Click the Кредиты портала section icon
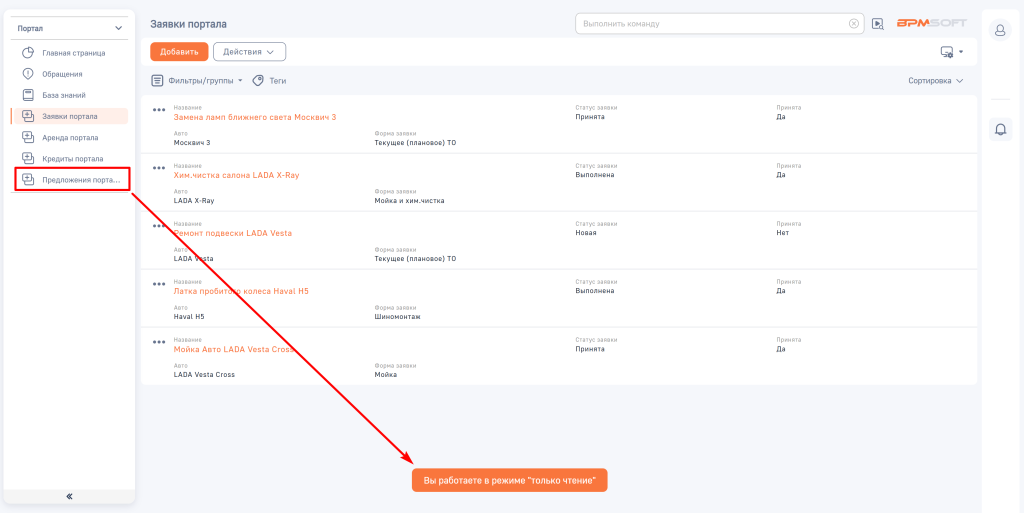This screenshot has width=1024, height=513. pyautogui.click(x=28, y=158)
